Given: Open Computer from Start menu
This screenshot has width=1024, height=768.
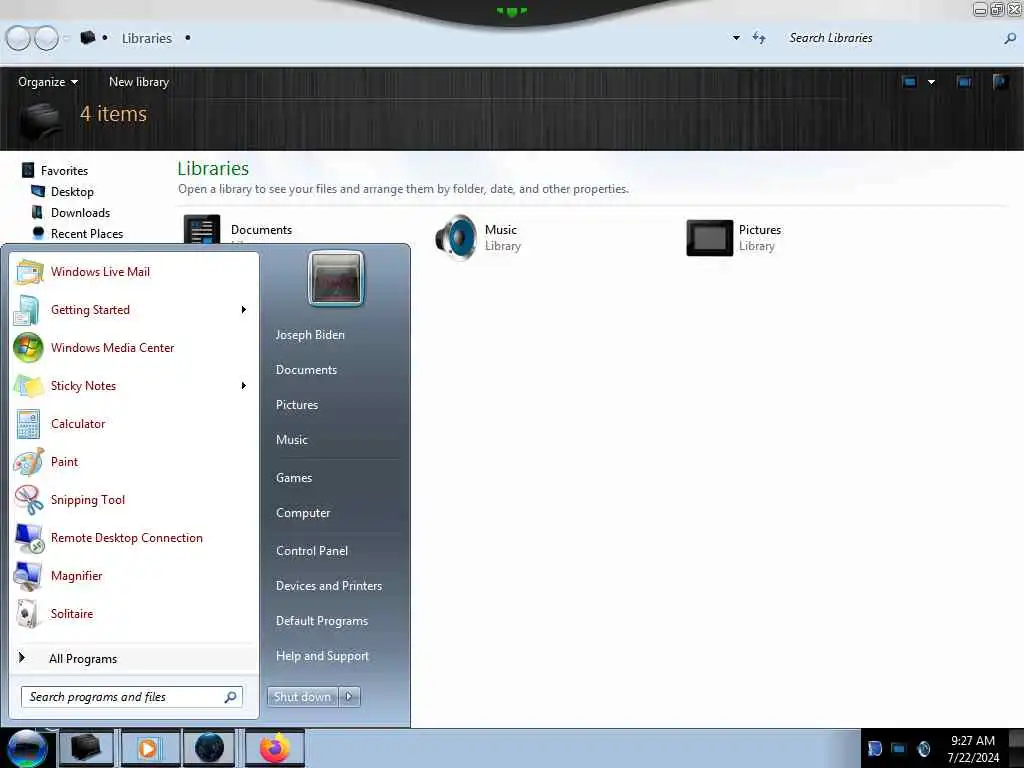Looking at the screenshot, I should tap(303, 513).
